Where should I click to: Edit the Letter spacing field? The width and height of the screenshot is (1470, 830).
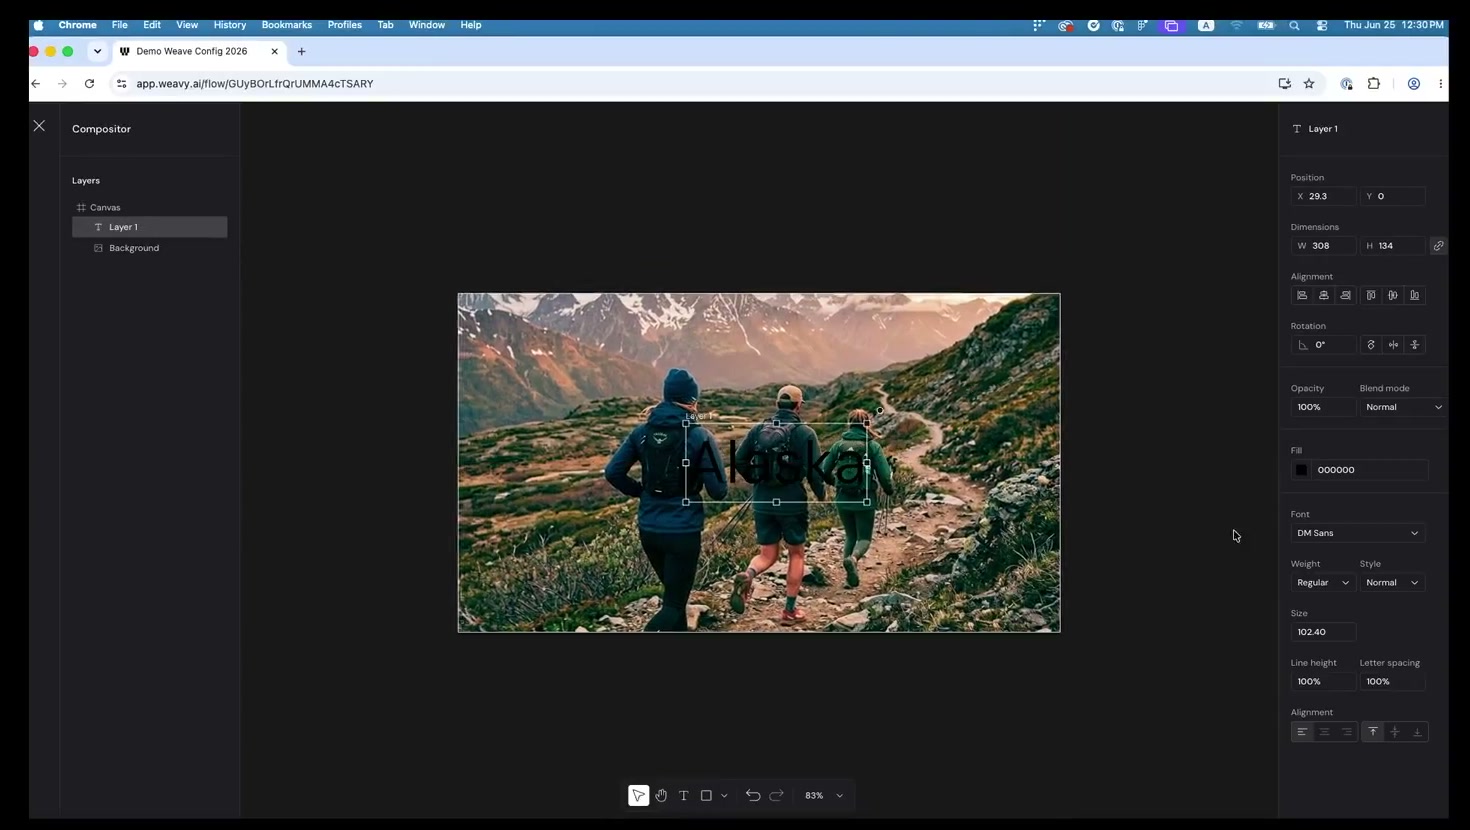(x=1392, y=682)
